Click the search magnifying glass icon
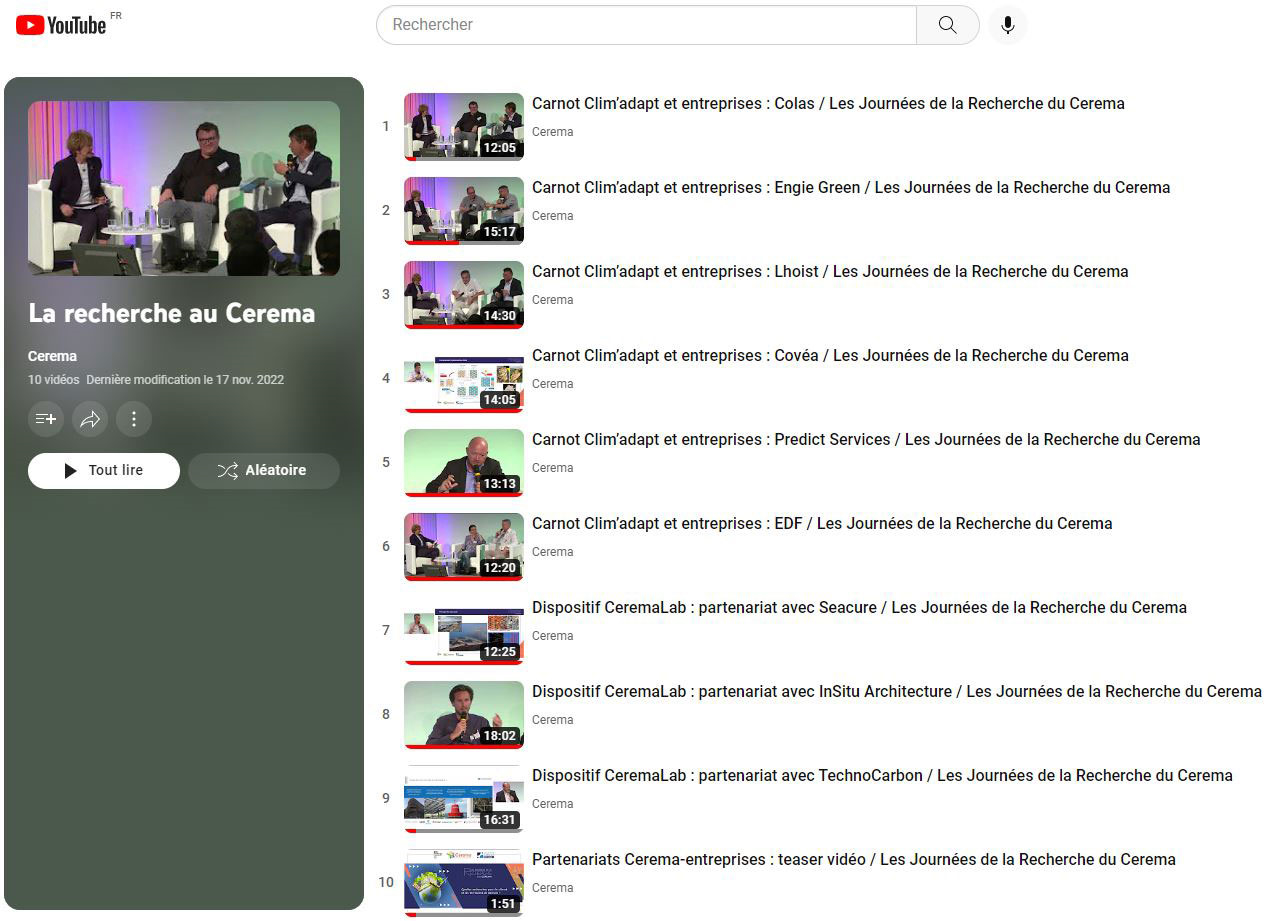 pos(946,24)
